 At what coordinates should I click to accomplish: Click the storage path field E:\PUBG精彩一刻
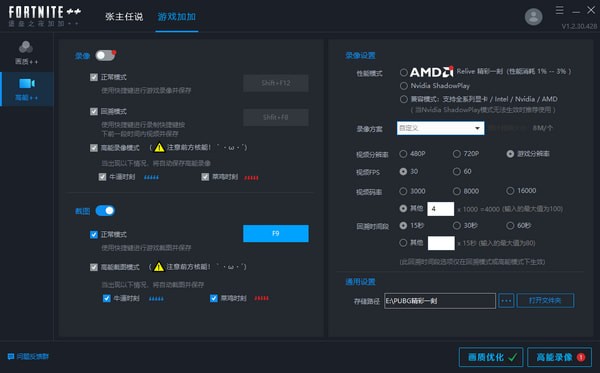[440, 301]
